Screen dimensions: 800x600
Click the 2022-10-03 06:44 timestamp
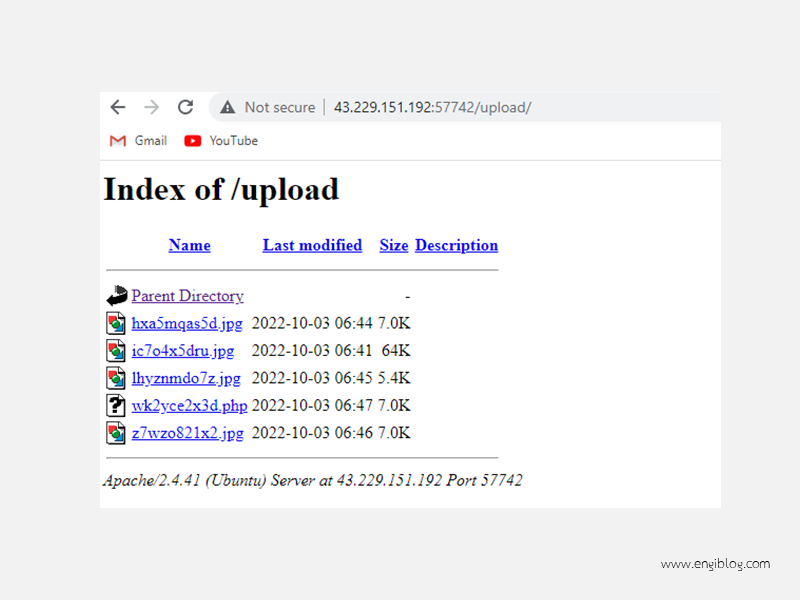tap(312, 323)
